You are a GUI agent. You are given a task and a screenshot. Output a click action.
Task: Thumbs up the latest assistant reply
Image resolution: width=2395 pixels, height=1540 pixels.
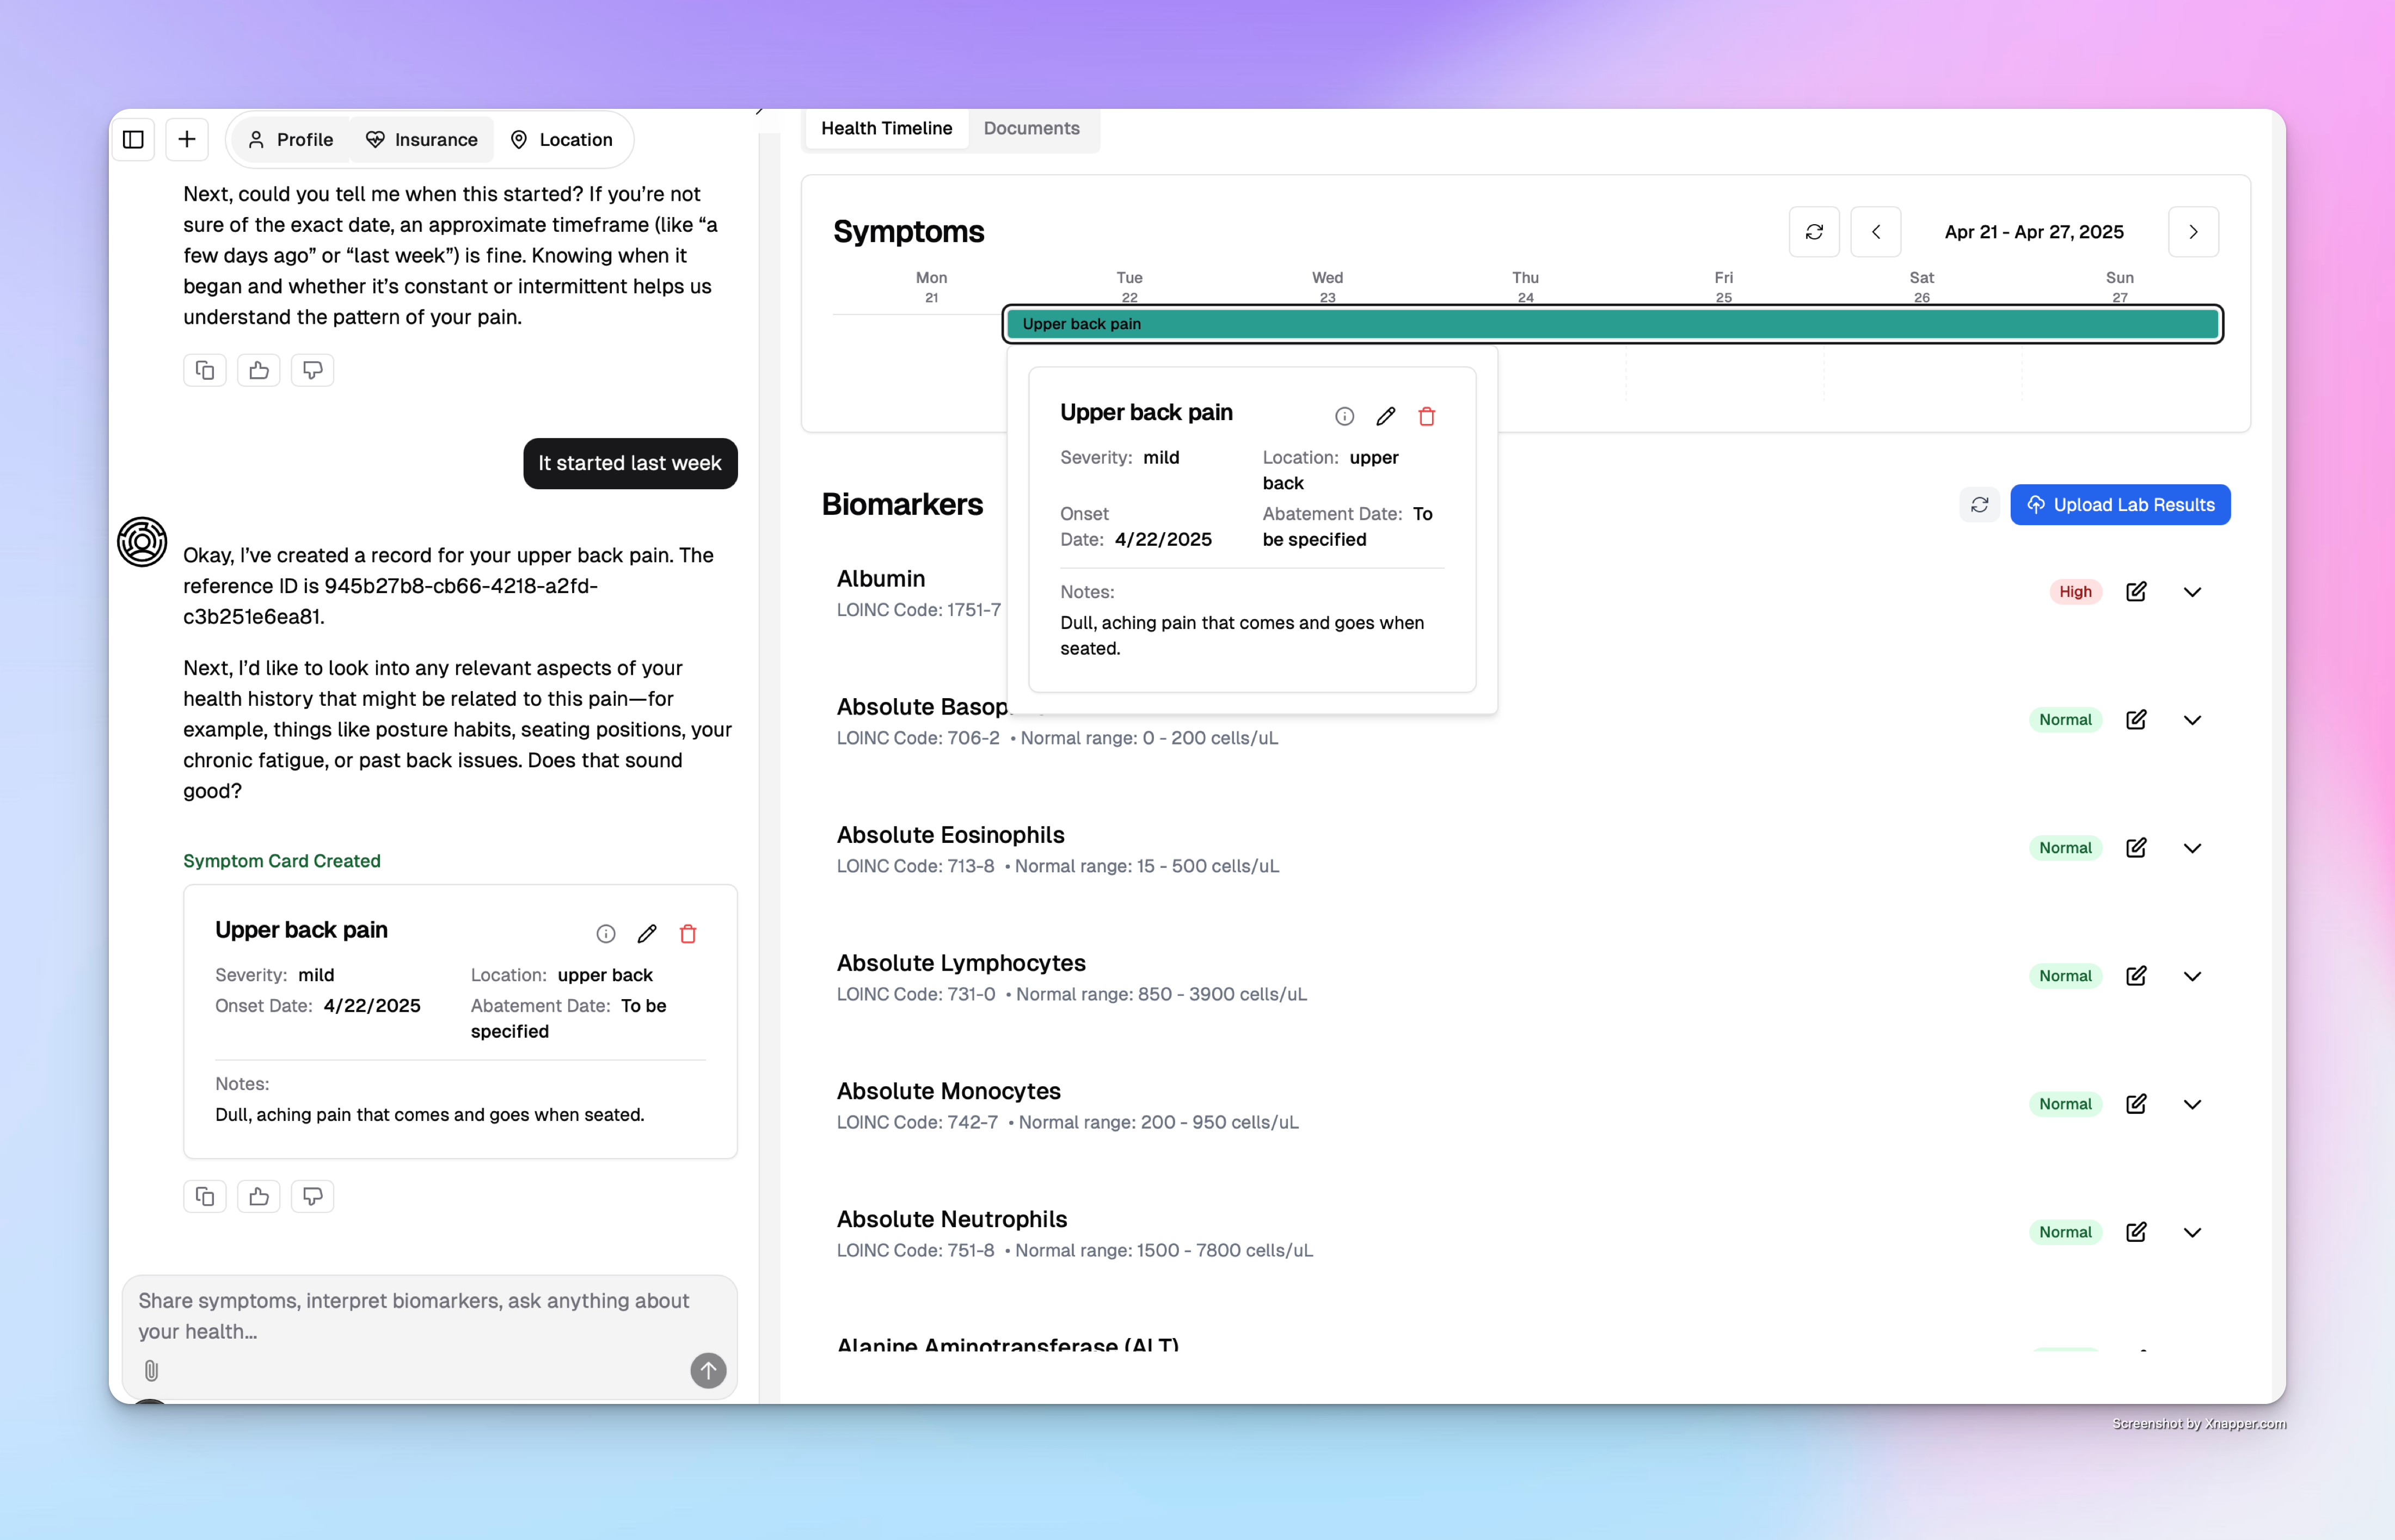click(259, 1196)
